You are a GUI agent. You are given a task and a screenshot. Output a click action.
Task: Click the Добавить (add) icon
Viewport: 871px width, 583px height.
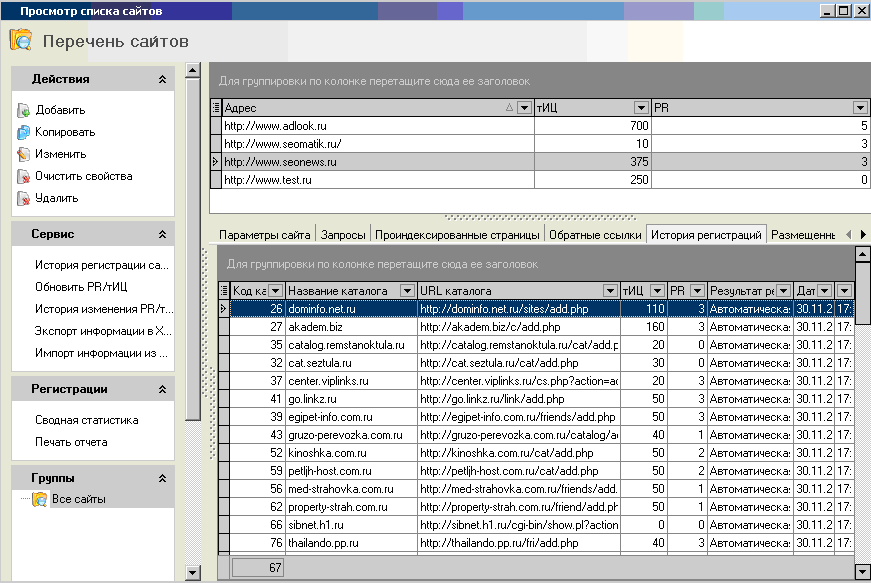tap(23, 111)
